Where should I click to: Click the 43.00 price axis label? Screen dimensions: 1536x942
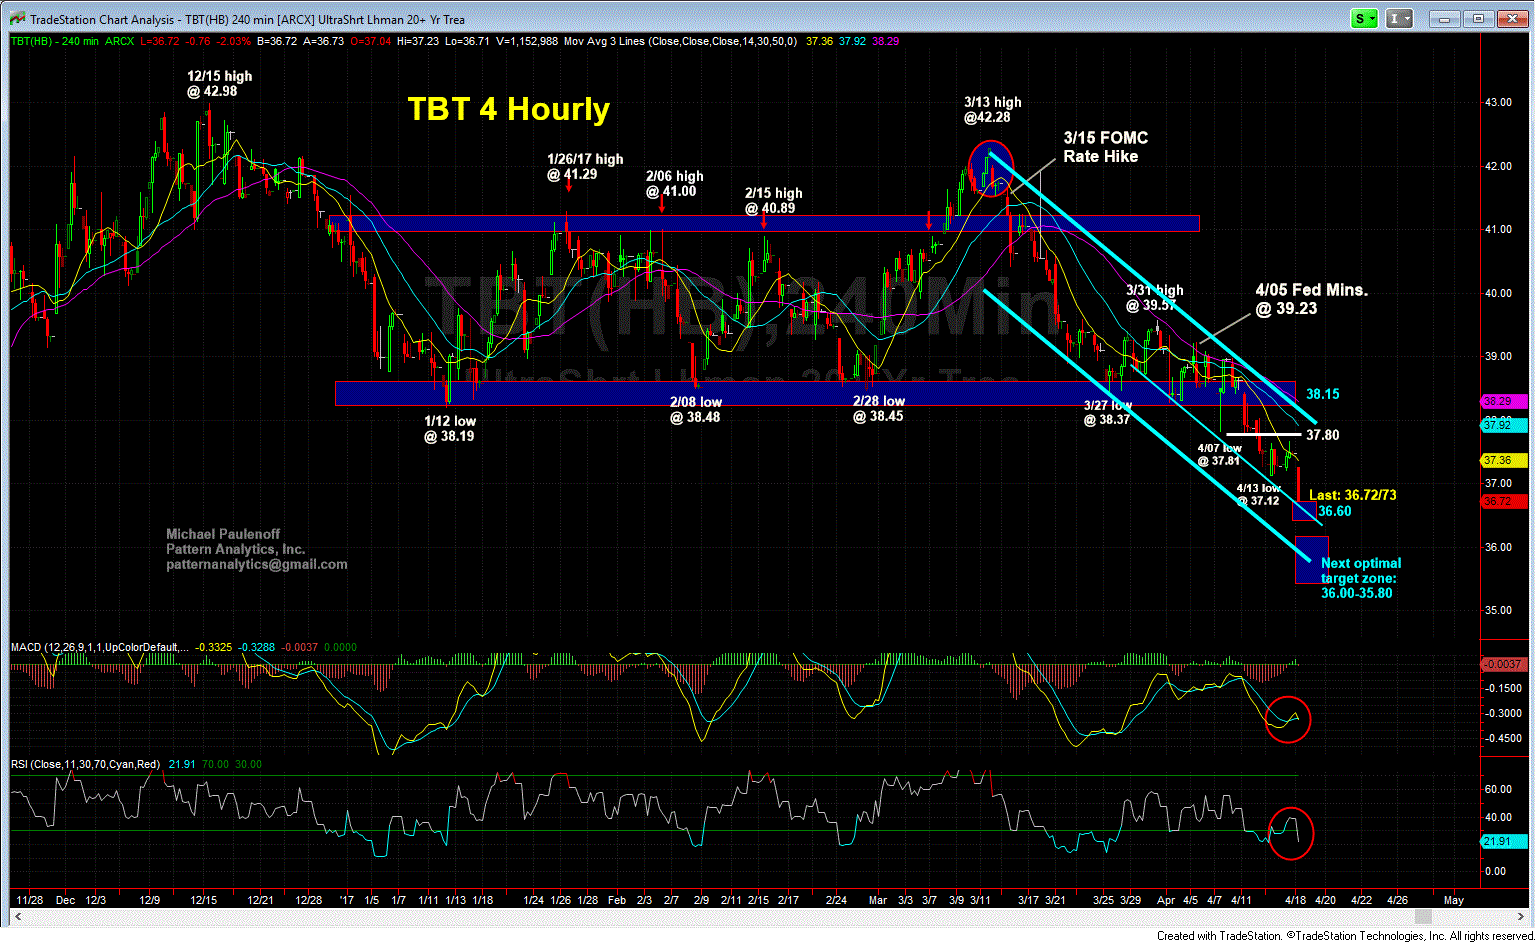[1497, 102]
